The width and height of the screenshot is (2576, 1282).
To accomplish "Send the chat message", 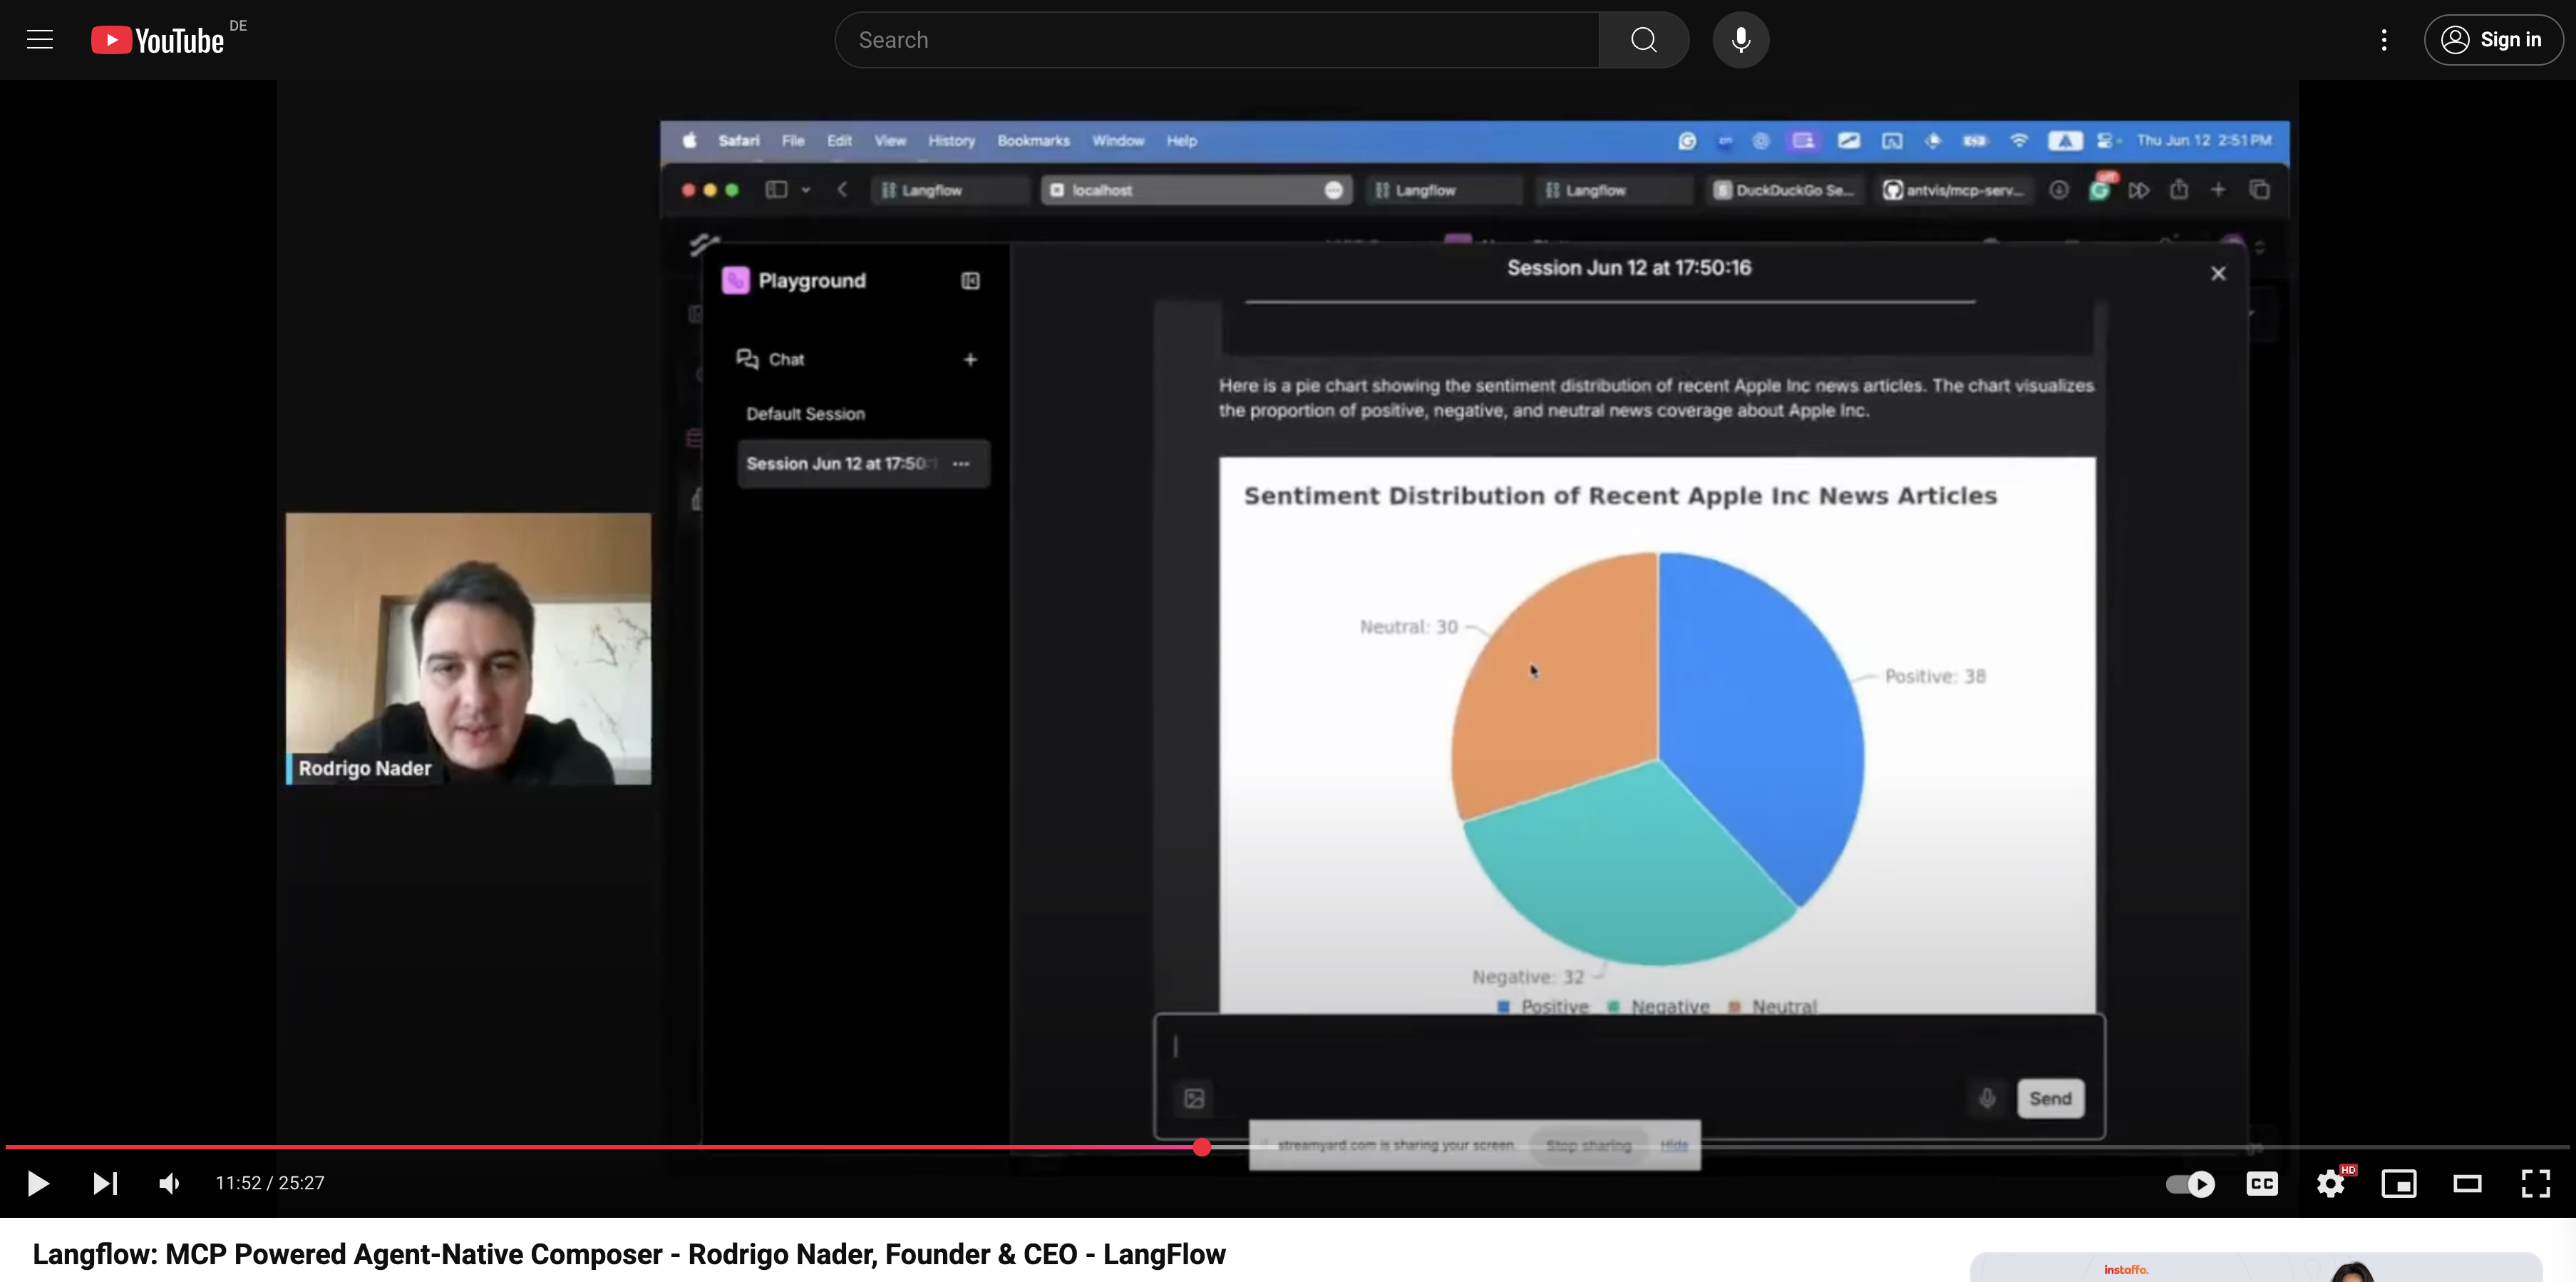I will point(2050,1098).
